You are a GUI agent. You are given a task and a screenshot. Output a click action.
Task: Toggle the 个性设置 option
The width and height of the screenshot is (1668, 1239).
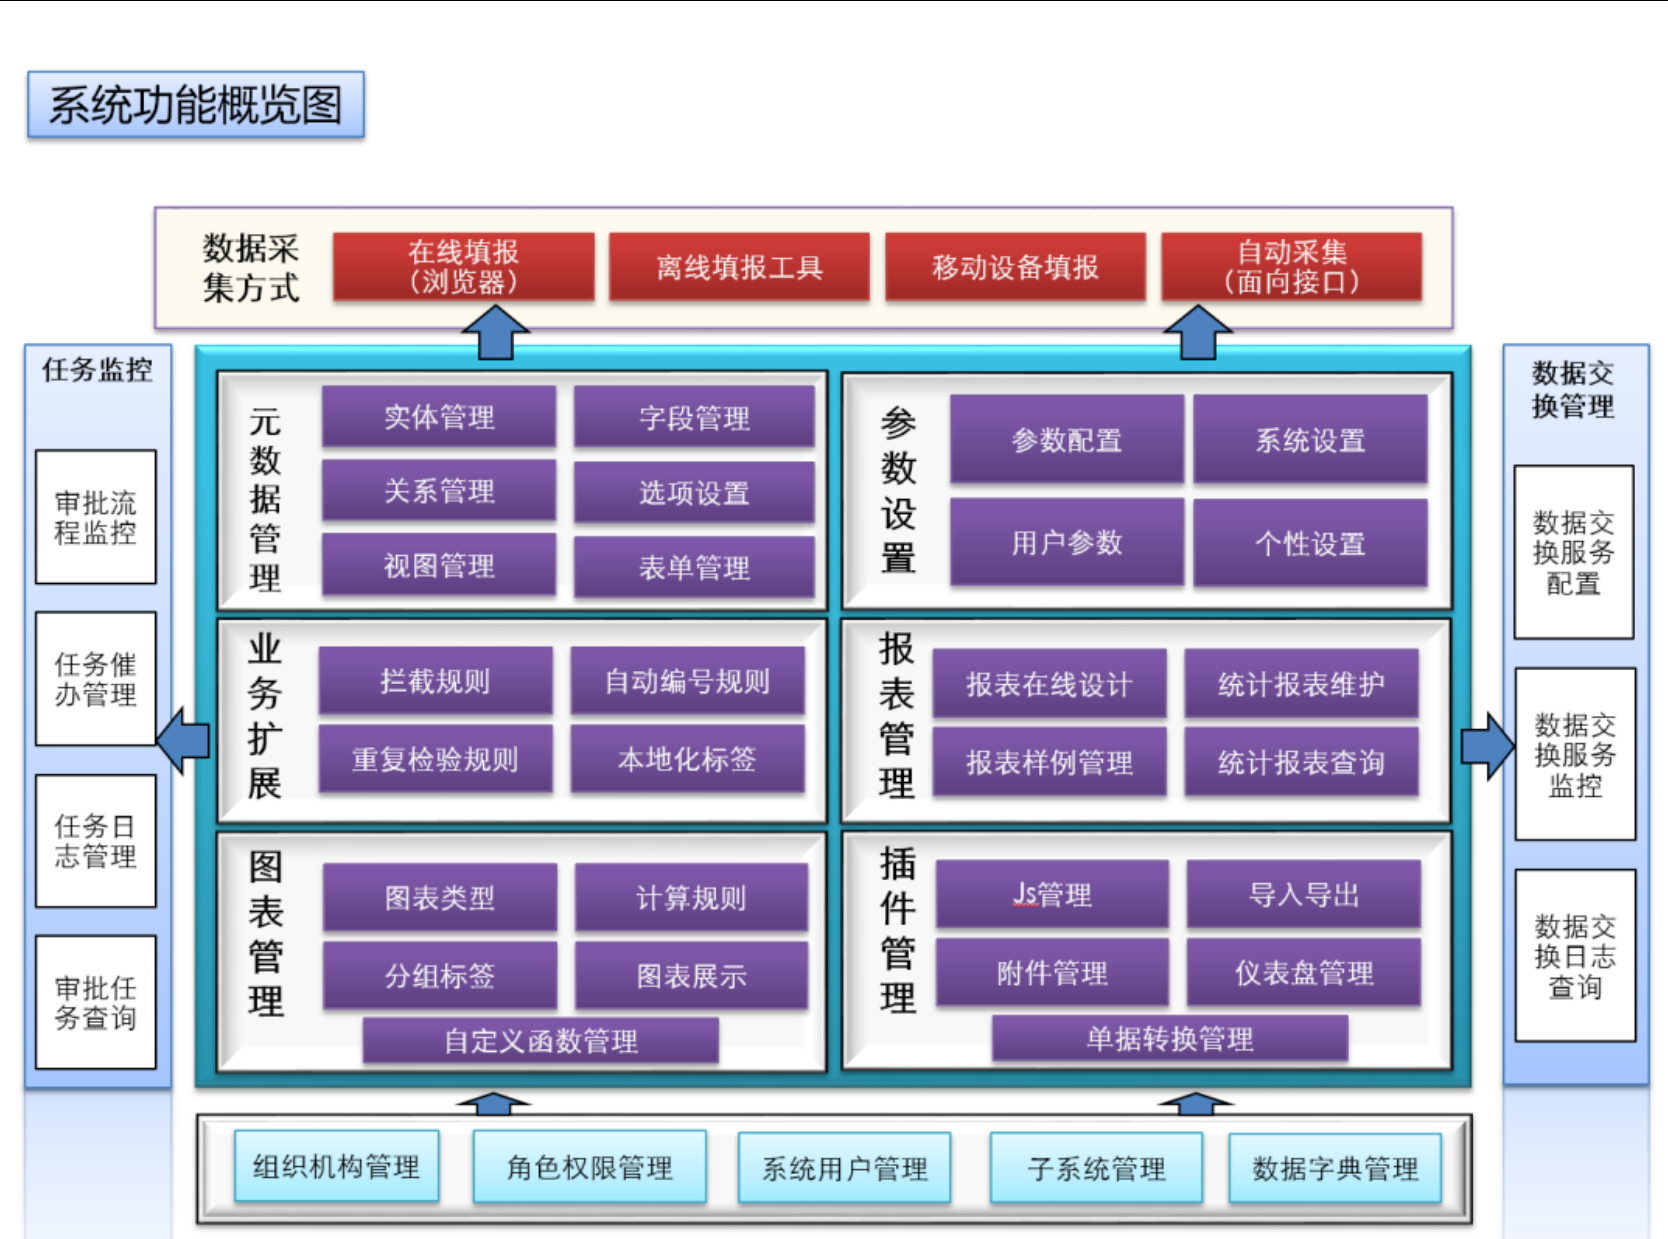point(1310,545)
